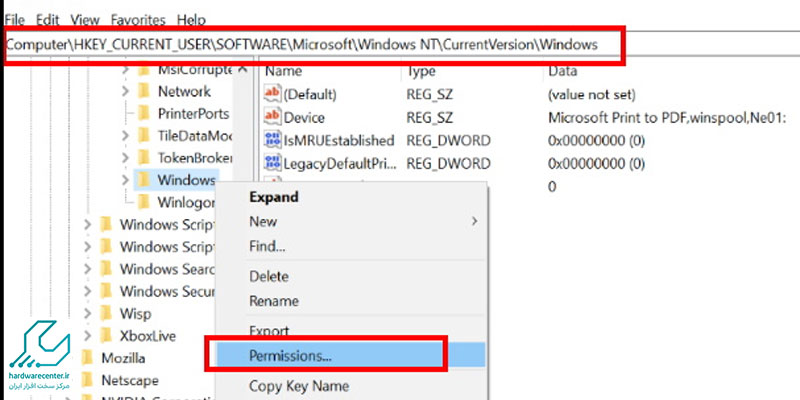Select the PrinterPorts key label

click(x=193, y=113)
